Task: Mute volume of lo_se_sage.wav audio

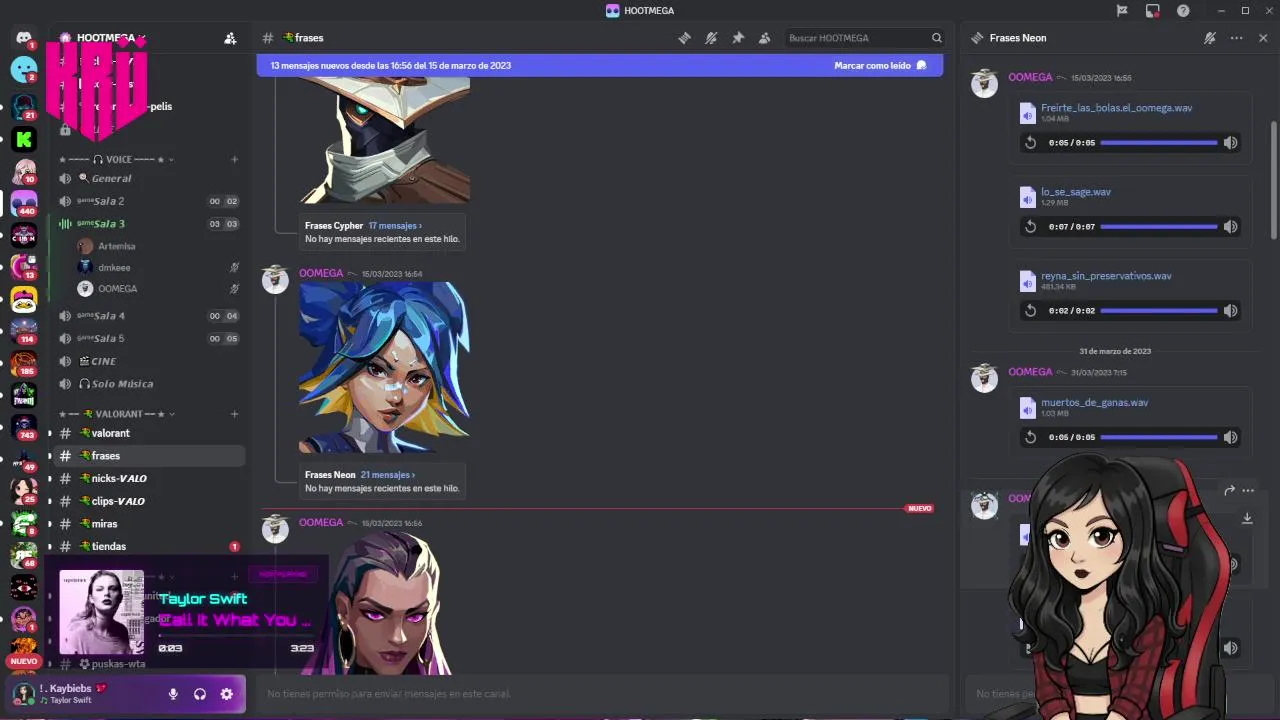Action: [x=1230, y=227]
